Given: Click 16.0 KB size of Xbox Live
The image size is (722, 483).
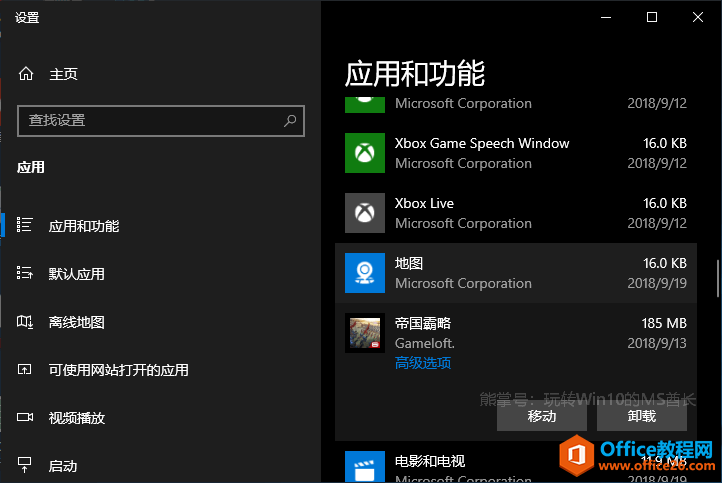Looking at the screenshot, I should [665, 203].
